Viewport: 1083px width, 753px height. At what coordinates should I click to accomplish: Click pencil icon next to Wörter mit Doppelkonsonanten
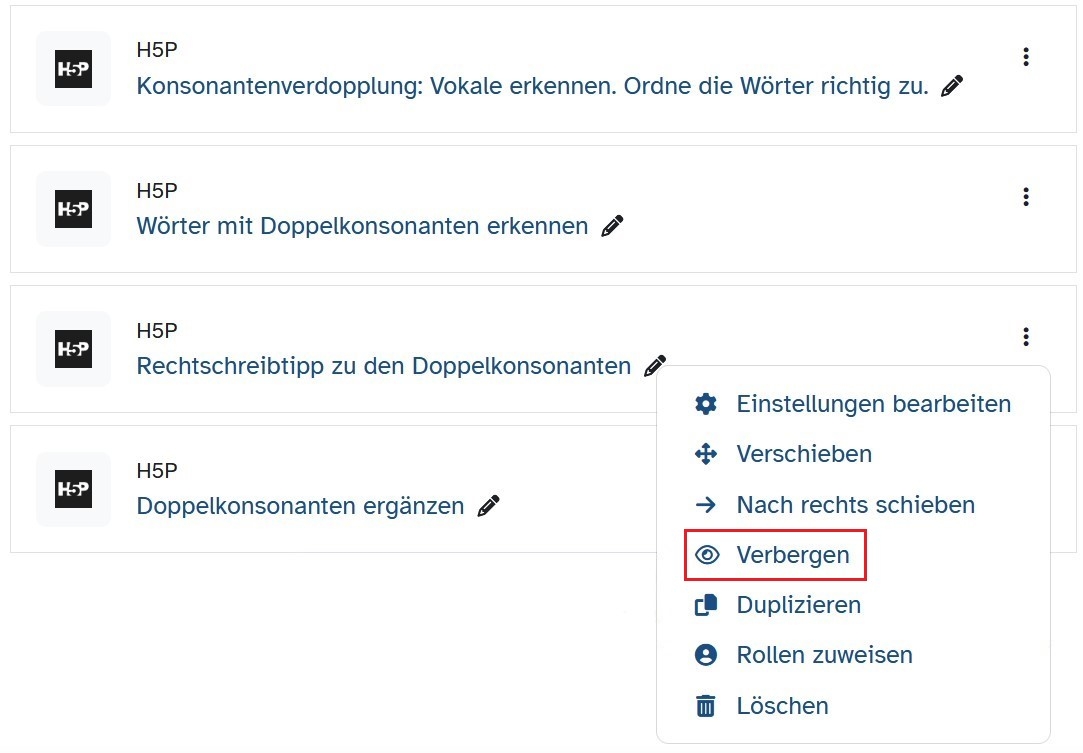point(612,227)
